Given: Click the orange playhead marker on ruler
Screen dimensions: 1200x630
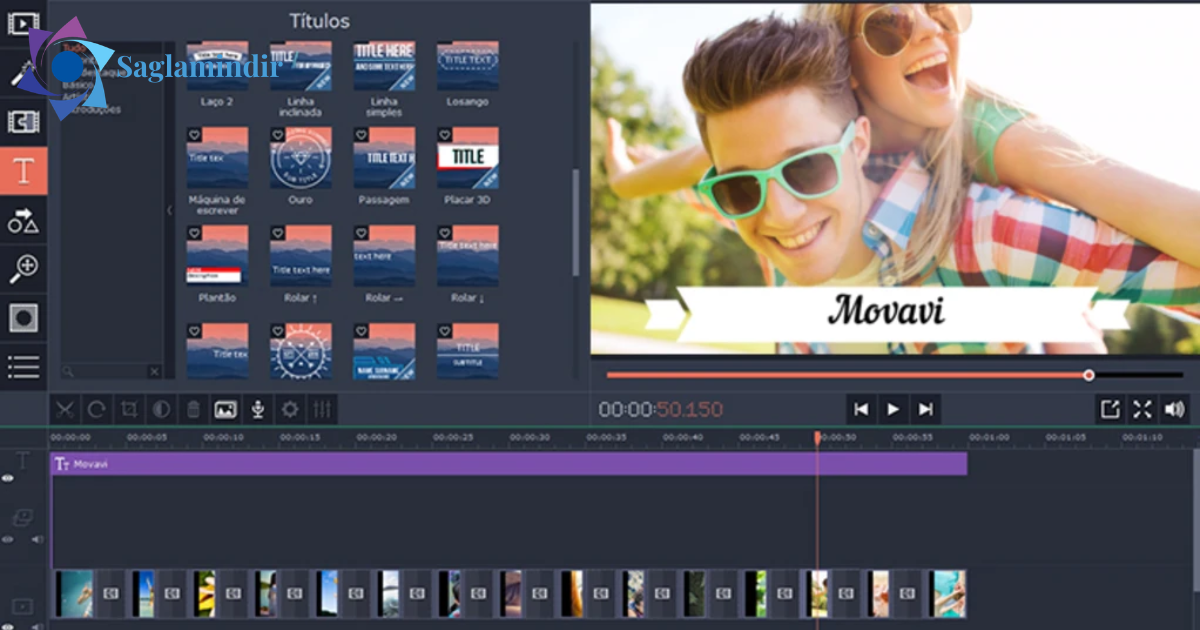Looking at the screenshot, I should point(817,437).
